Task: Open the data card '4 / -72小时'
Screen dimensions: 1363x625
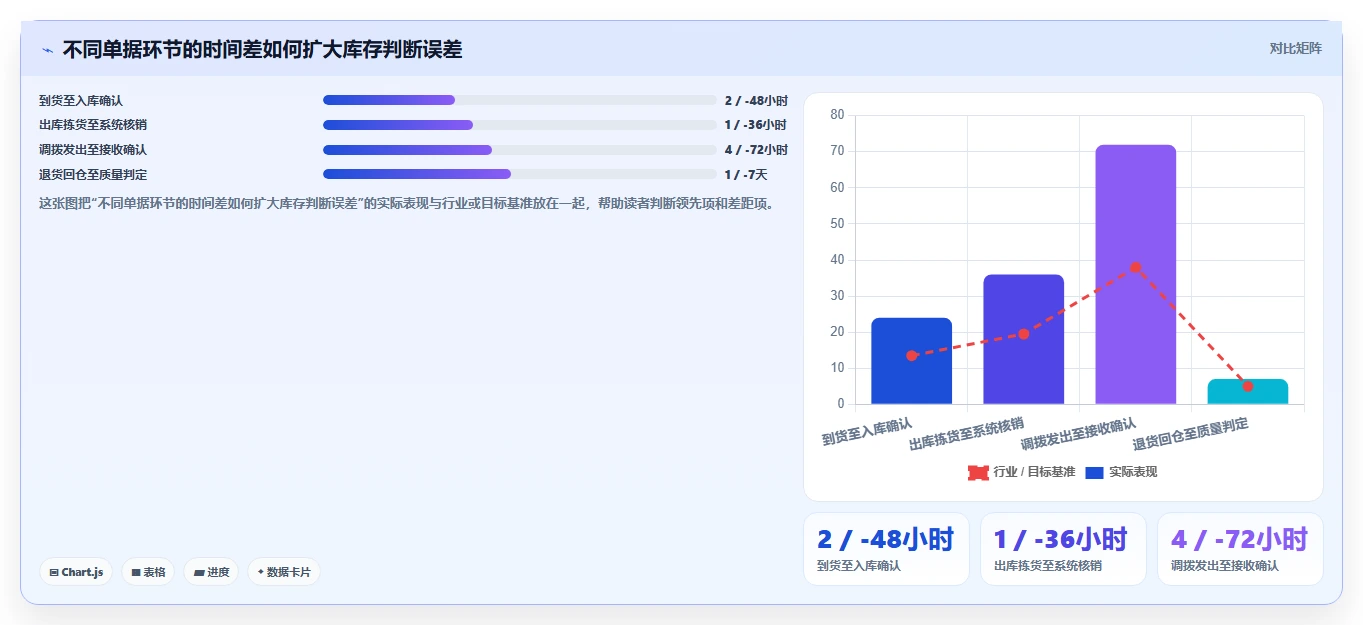Action: [x=1240, y=549]
